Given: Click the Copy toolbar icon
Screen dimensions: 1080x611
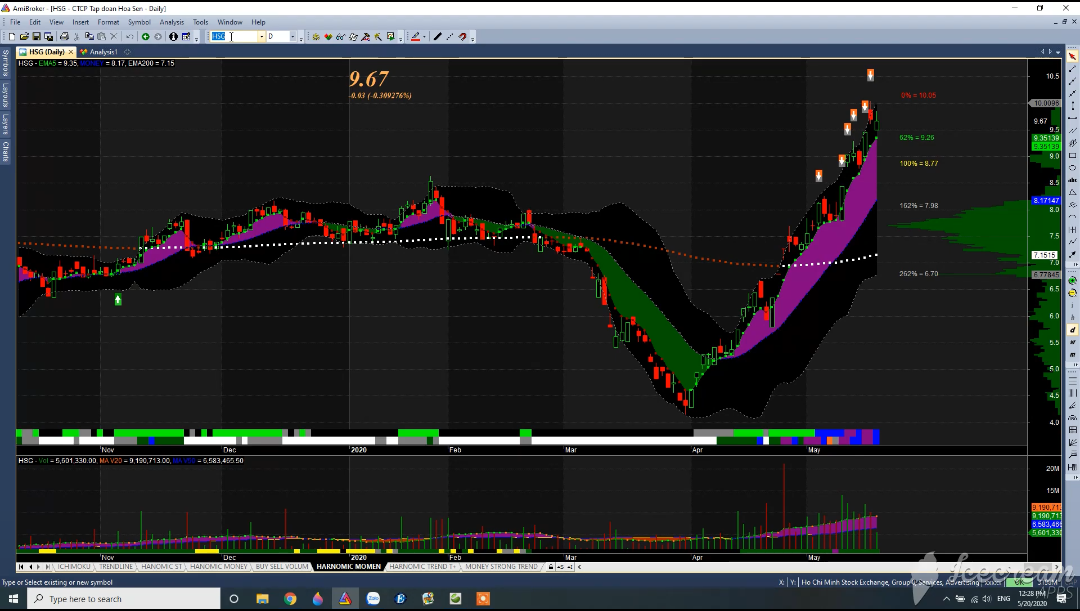Looking at the screenshot, I should coord(89,37).
